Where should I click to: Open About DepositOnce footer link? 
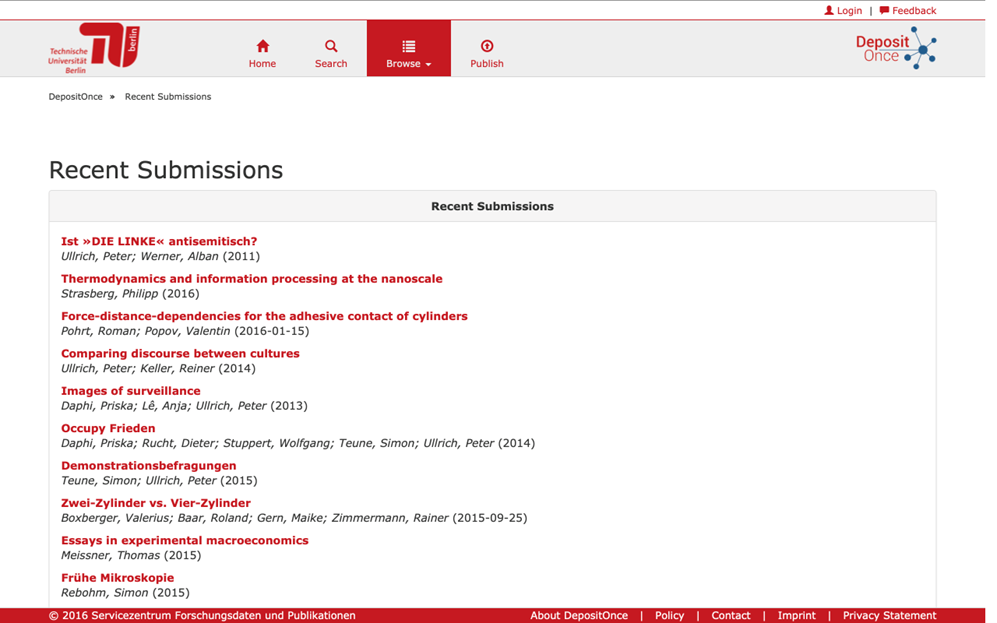pos(579,615)
